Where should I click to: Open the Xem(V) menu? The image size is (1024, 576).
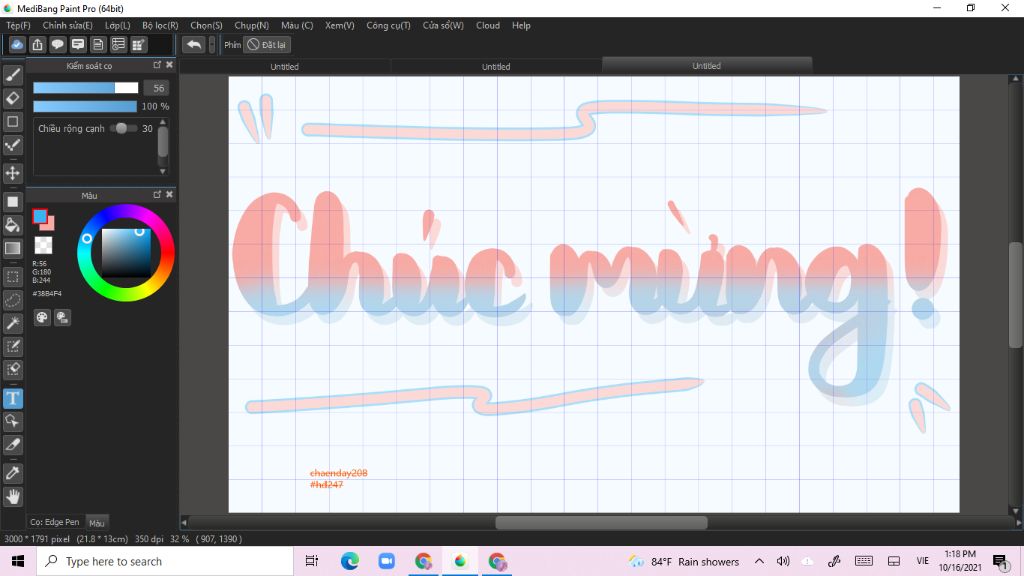coord(340,25)
